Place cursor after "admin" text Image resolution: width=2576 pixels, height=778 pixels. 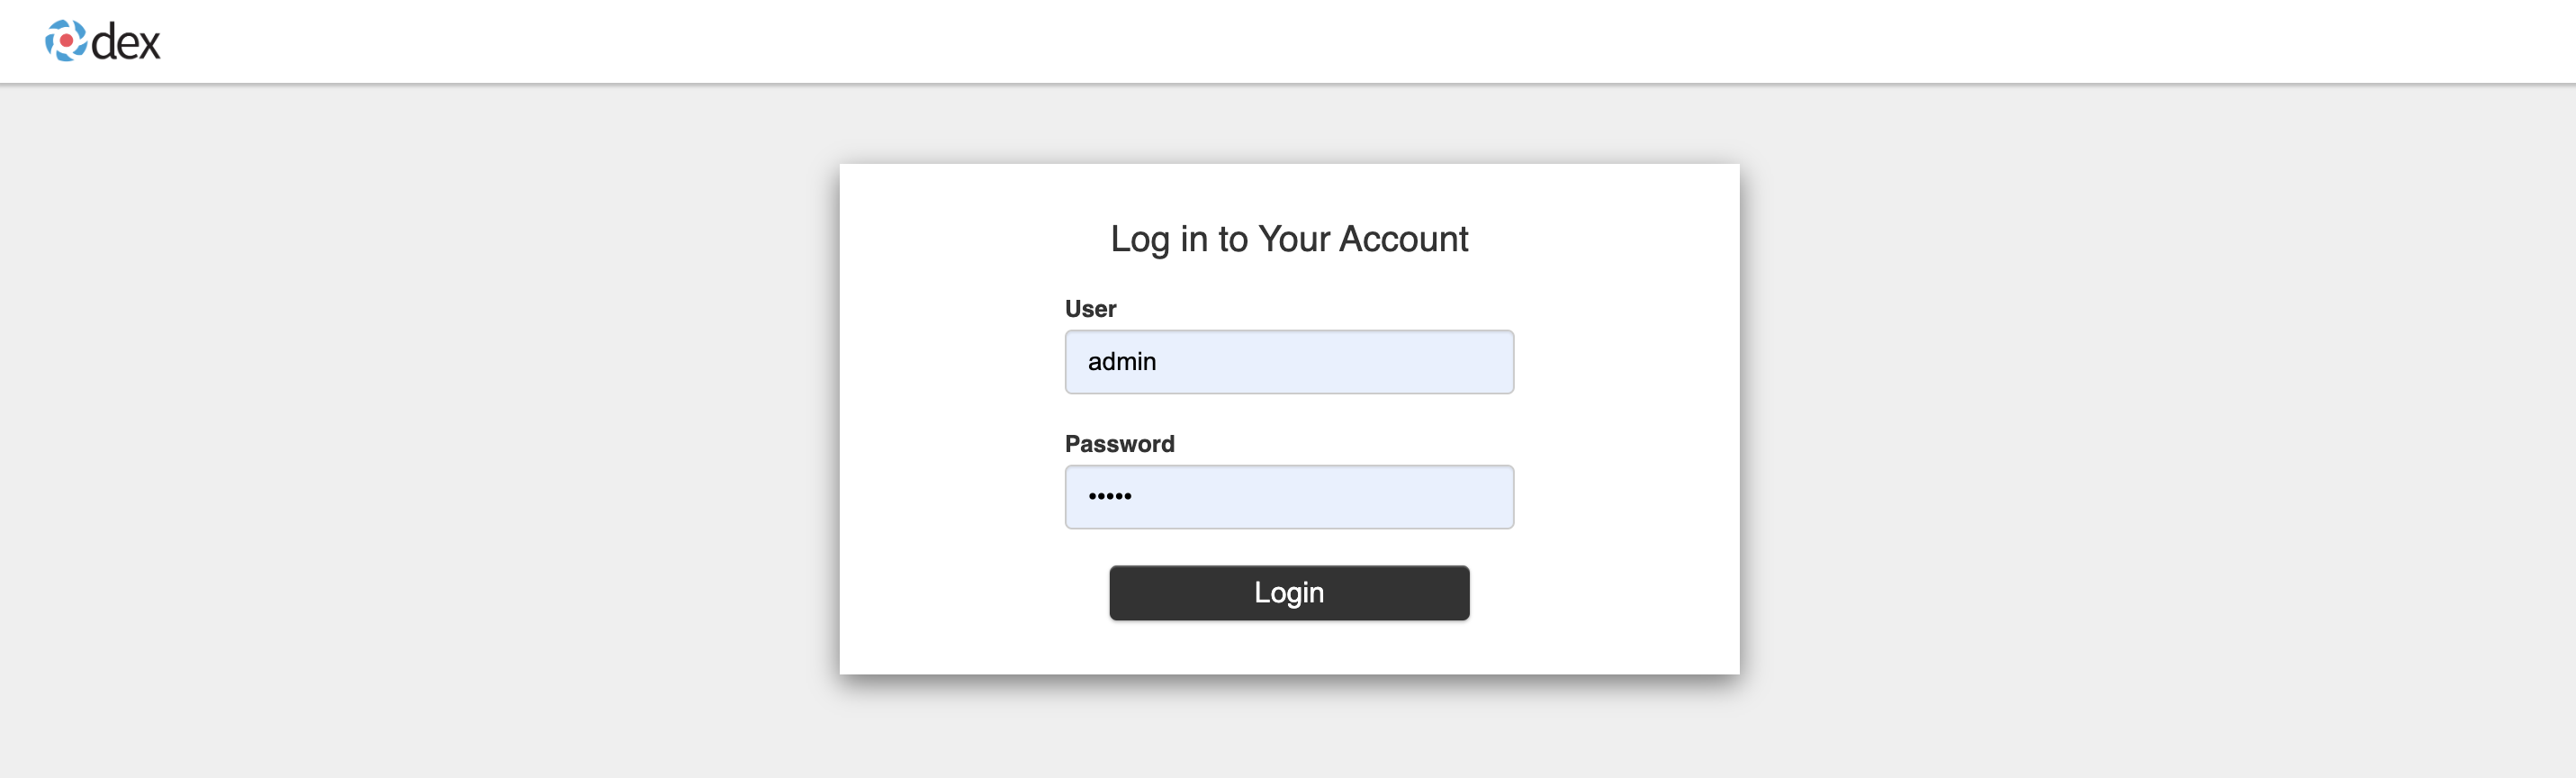click(1158, 362)
